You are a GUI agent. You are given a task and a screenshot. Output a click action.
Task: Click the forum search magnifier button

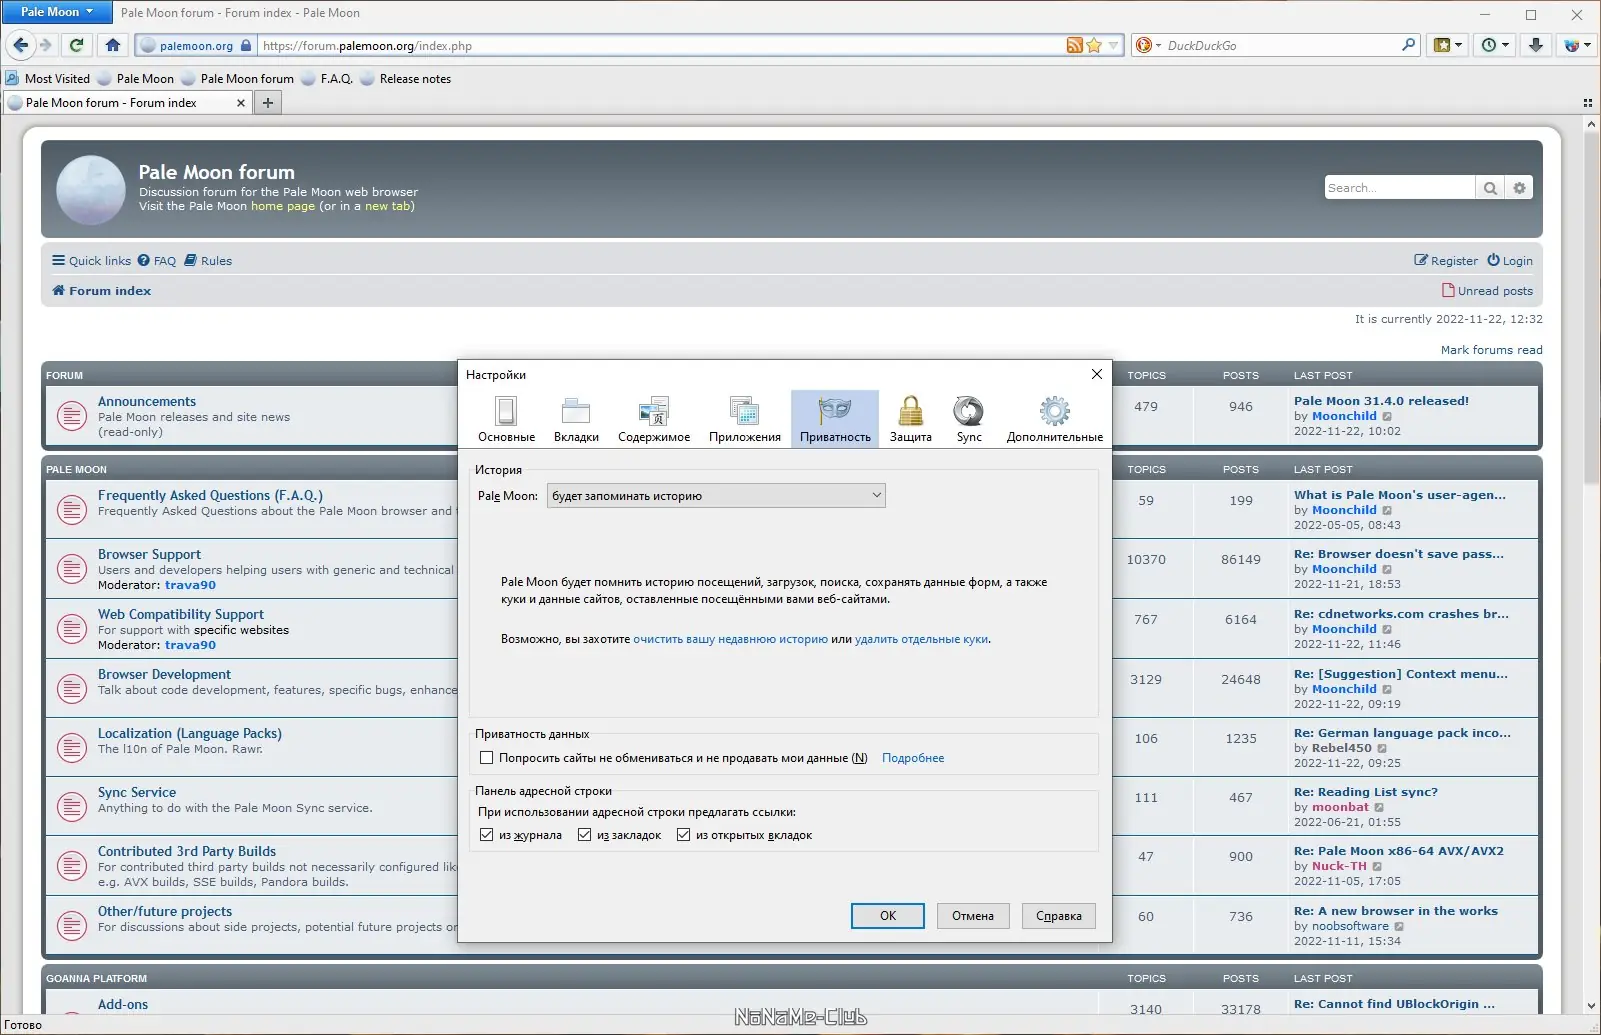click(x=1490, y=188)
